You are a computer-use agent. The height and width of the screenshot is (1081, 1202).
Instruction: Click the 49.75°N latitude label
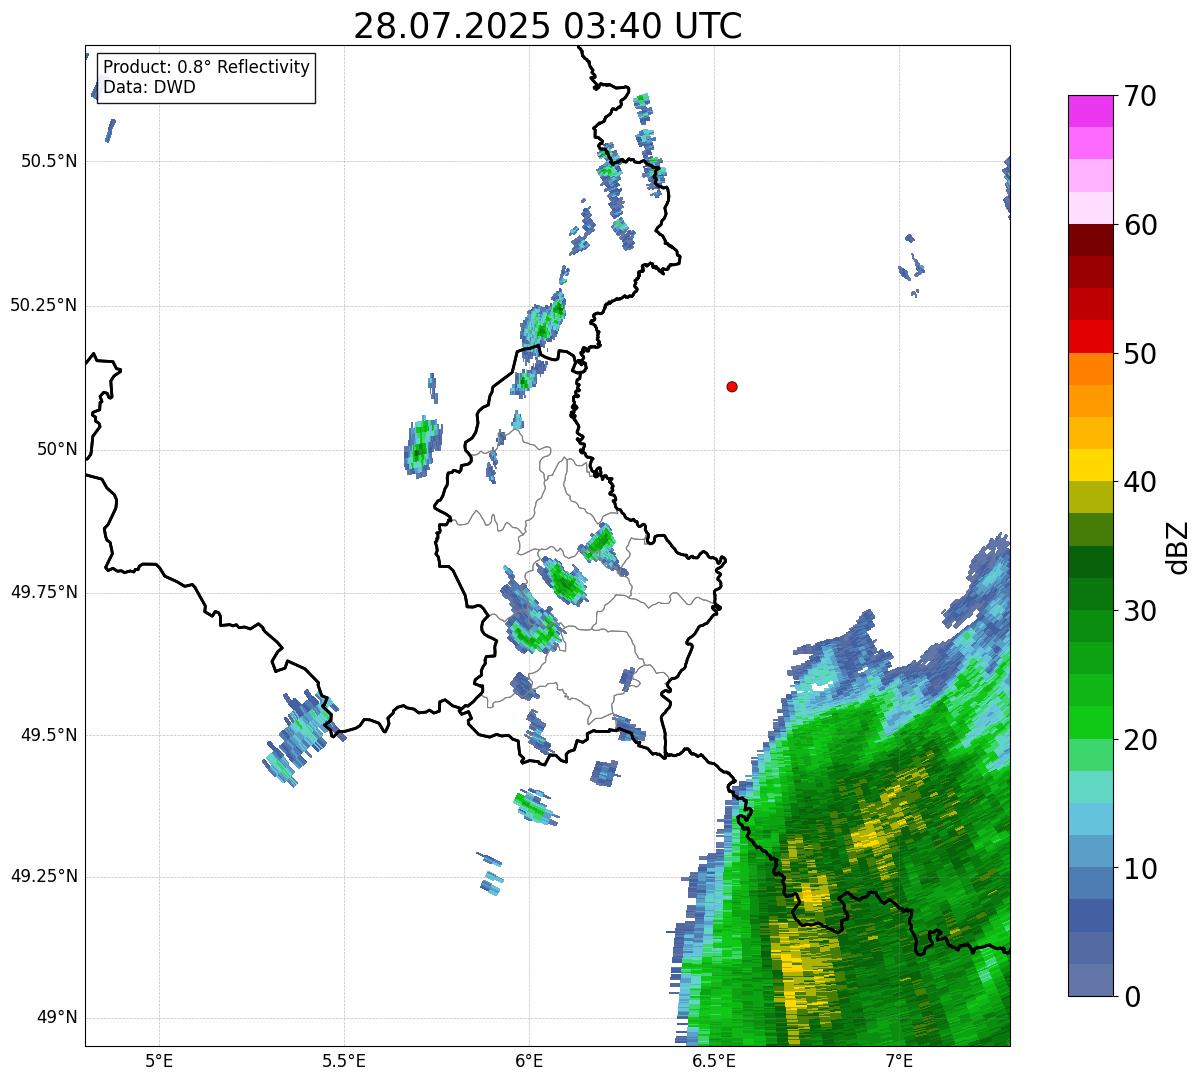click(44, 592)
